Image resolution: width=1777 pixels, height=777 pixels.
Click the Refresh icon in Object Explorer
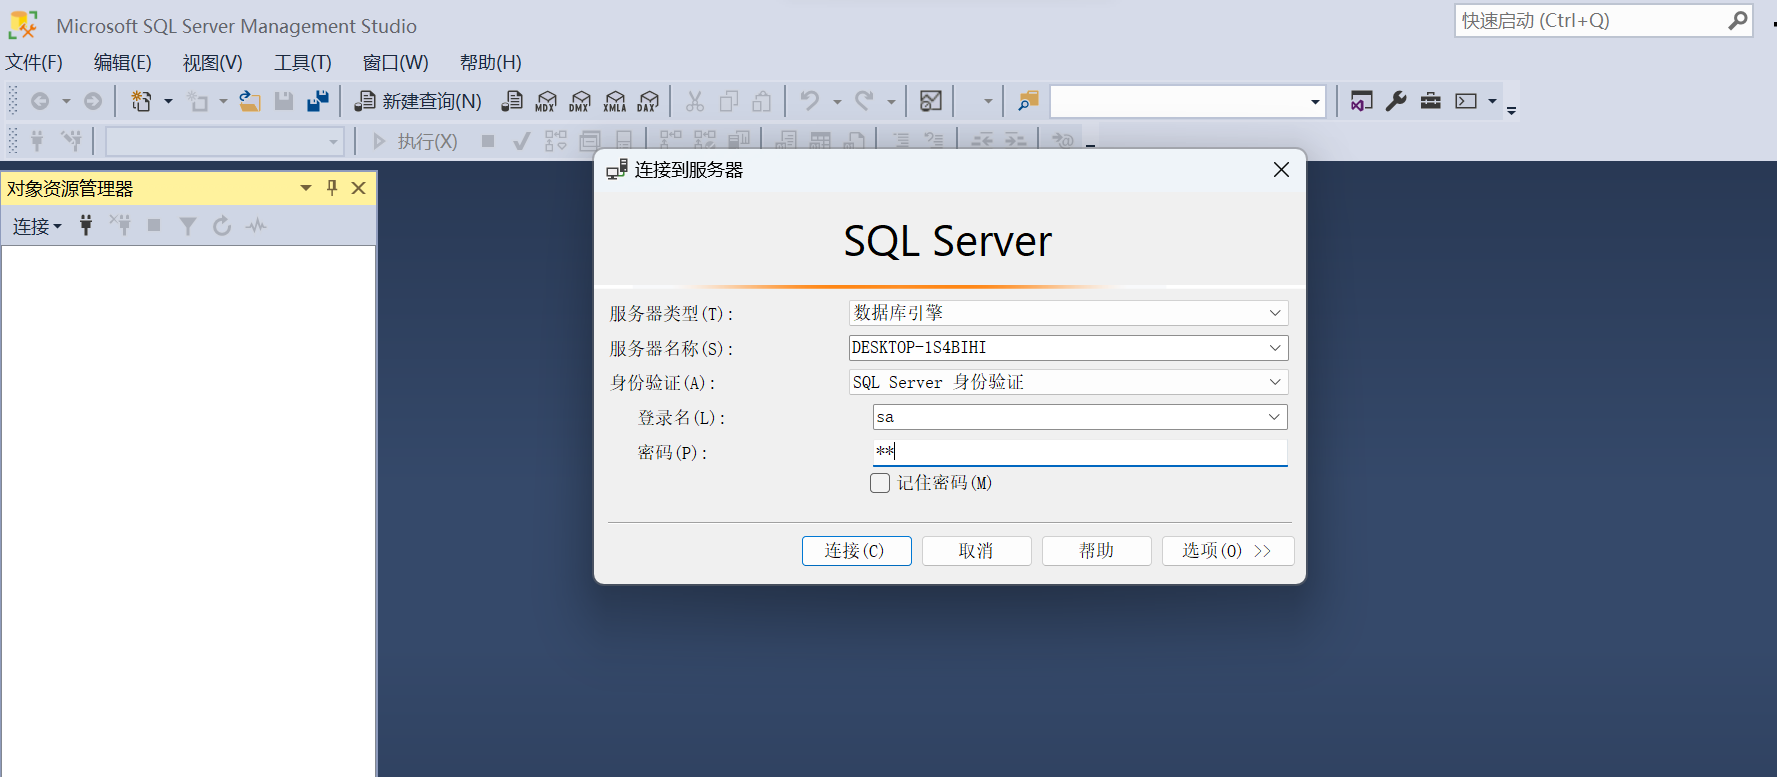(222, 226)
